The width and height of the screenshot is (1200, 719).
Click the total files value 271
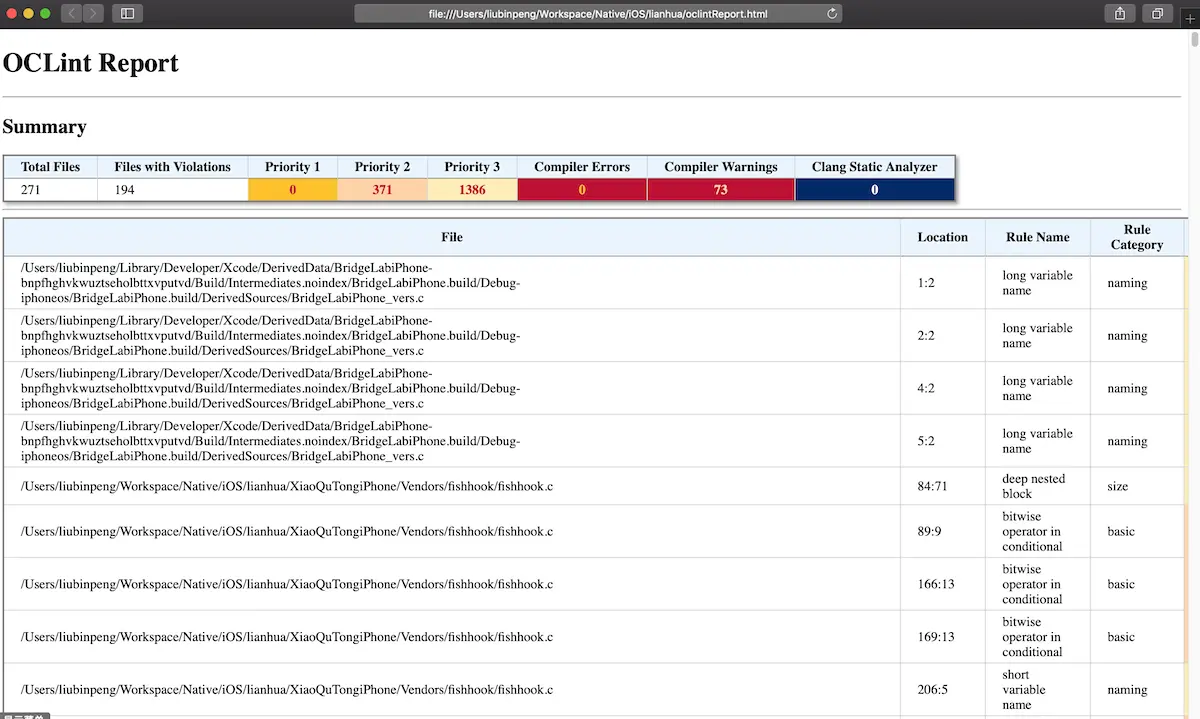[x=50, y=190]
